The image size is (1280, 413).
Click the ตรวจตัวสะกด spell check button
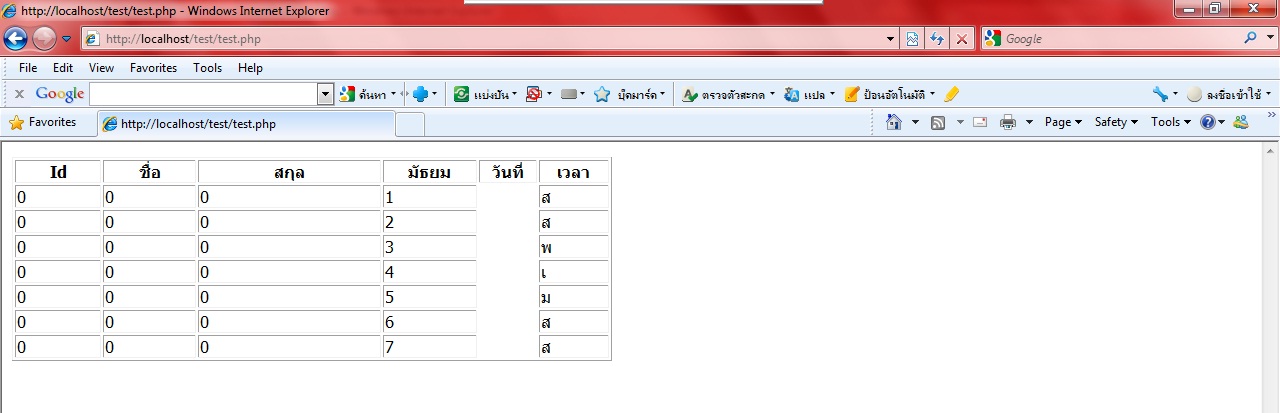[x=728, y=94]
